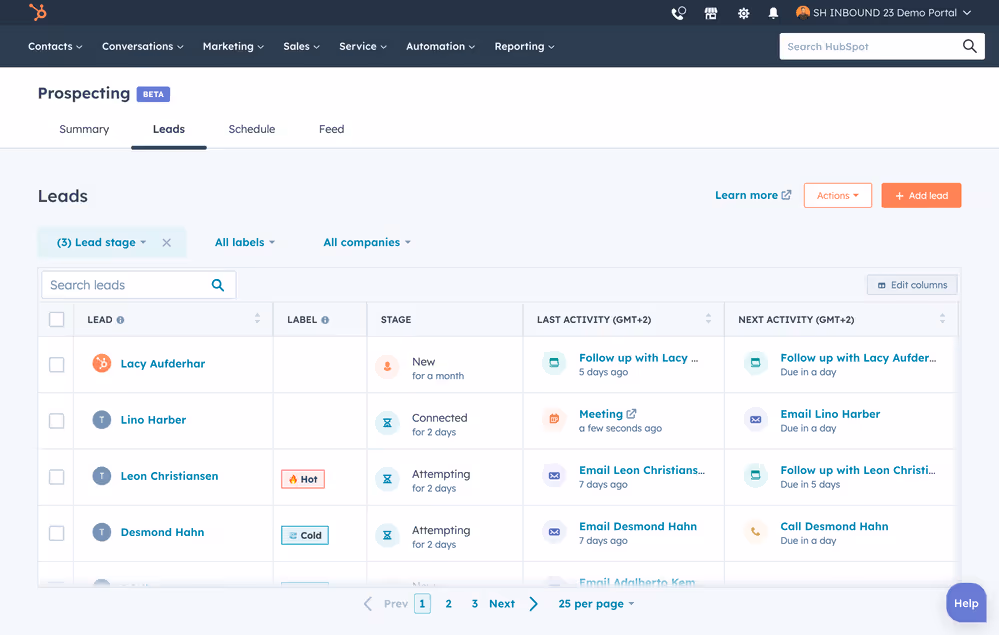Select all leads using the header checkbox
Screen dimensions: 999x635
point(56,318)
